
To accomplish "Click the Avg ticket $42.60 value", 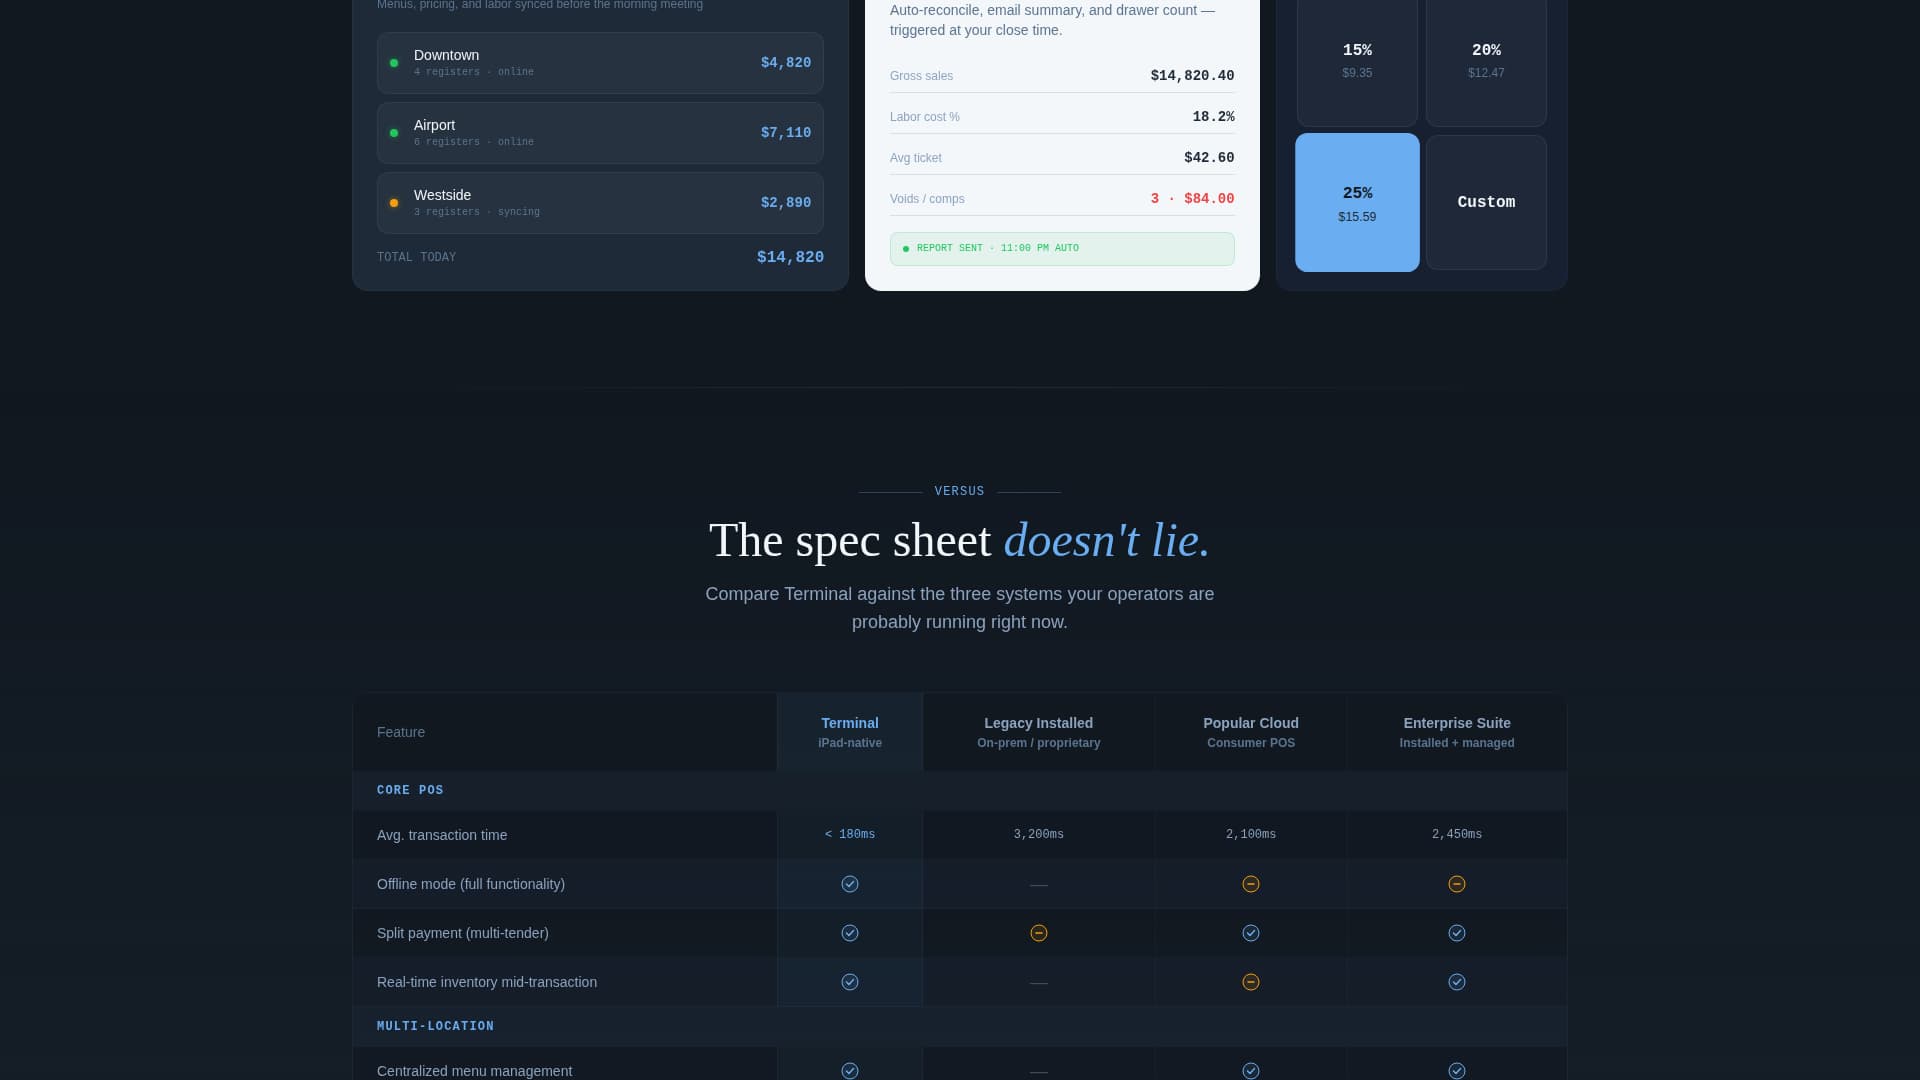I will 1209,158.
